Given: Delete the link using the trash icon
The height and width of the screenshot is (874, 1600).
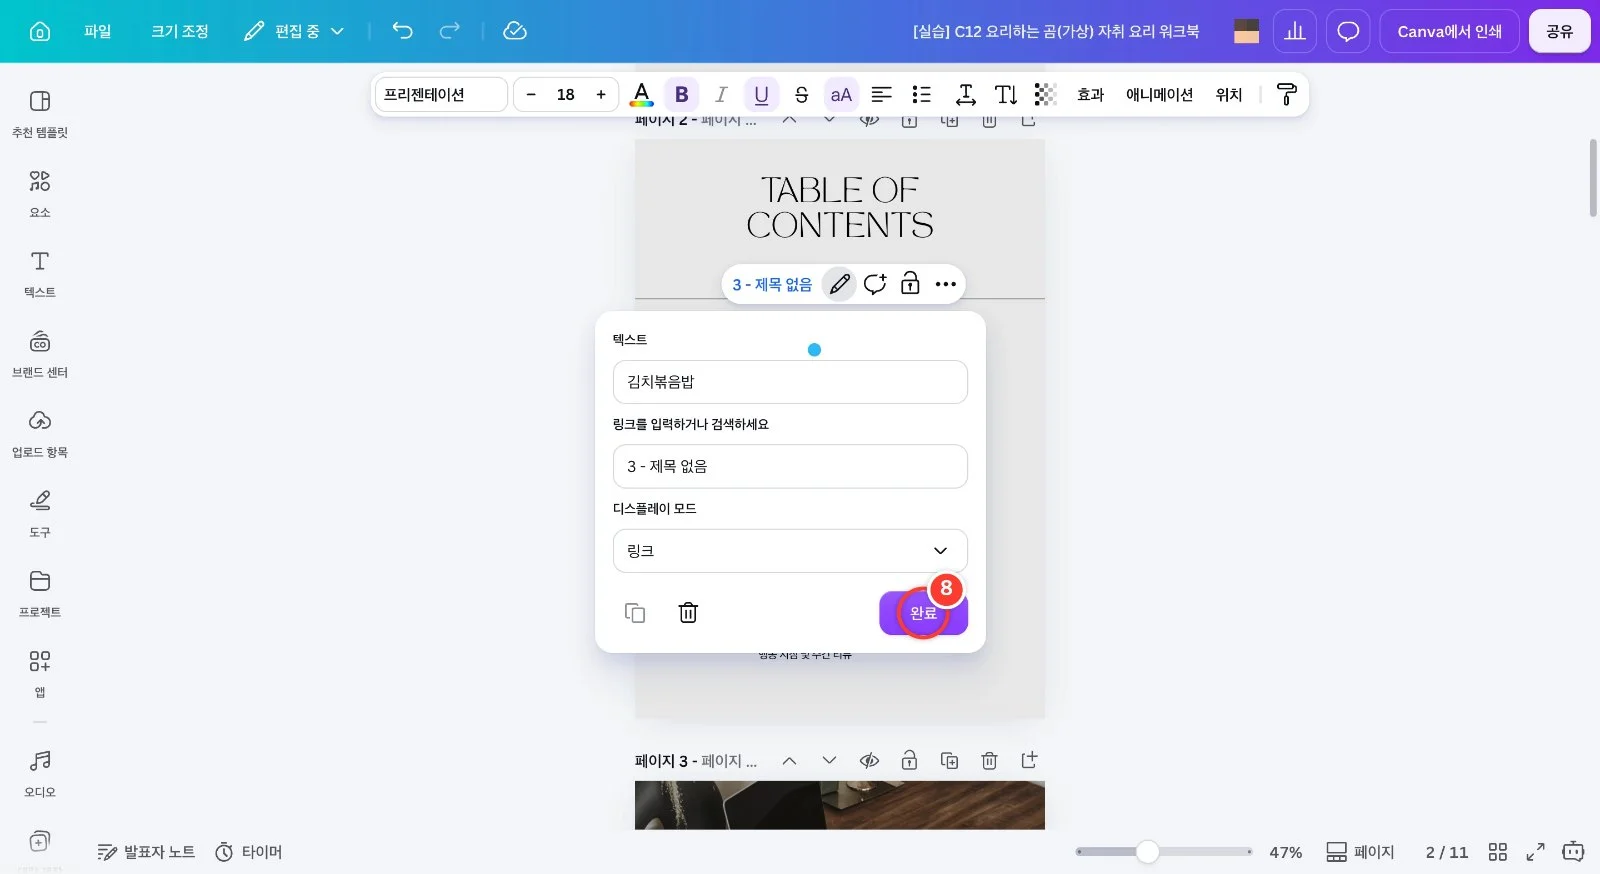Looking at the screenshot, I should [x=688, y=613].
